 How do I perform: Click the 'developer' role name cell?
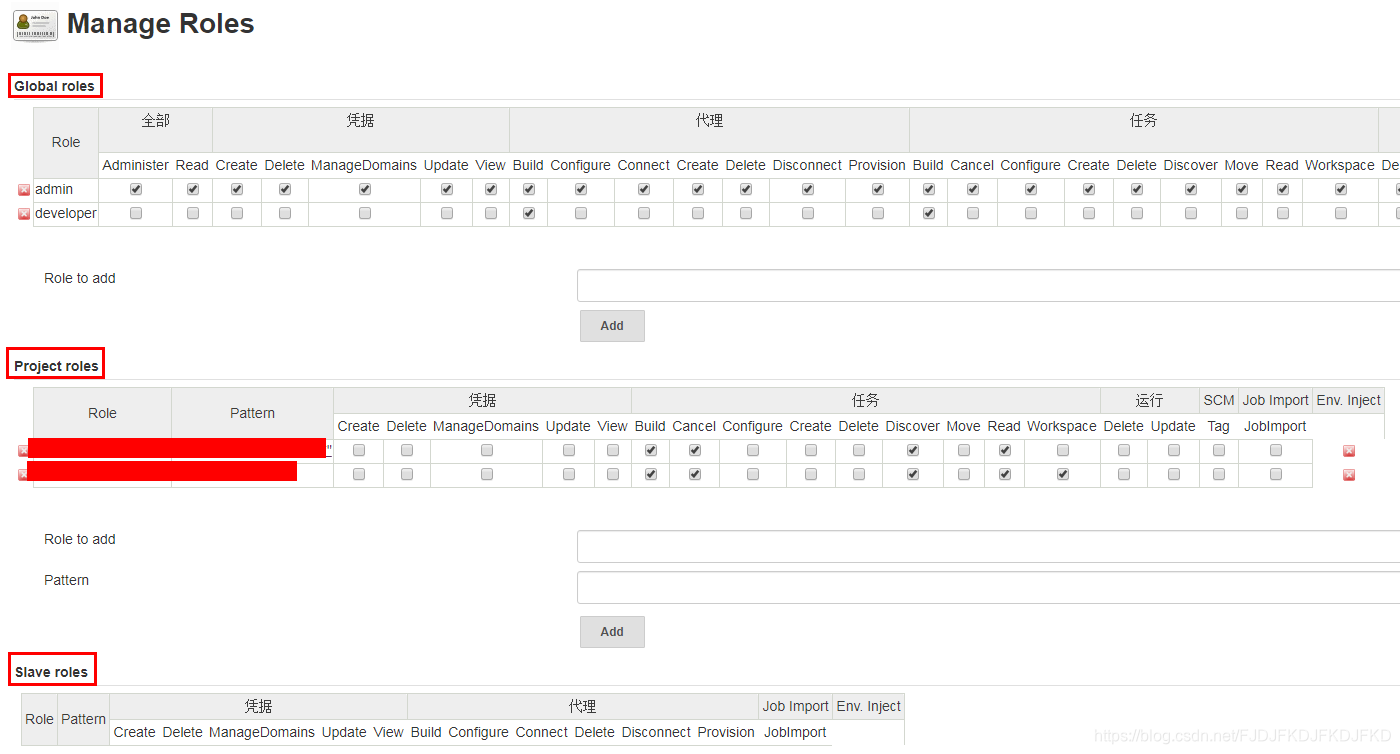(x=66, y=213)
